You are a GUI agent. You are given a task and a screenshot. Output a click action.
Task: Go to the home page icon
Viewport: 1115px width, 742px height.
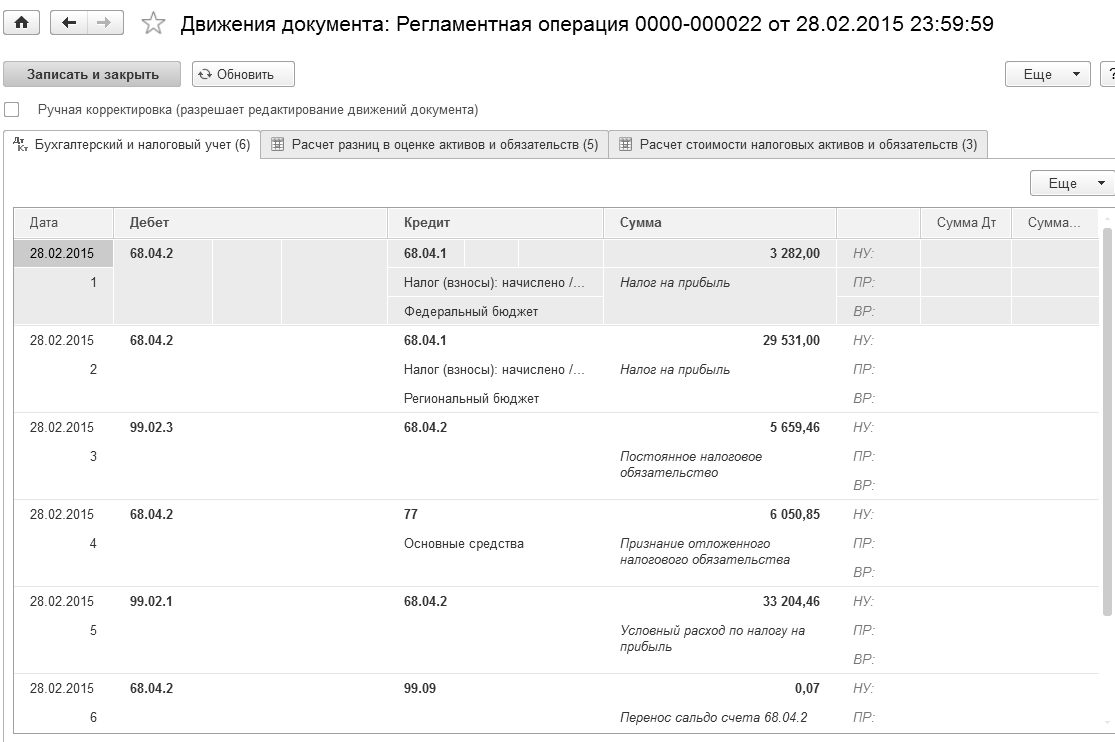click(21, 23)
